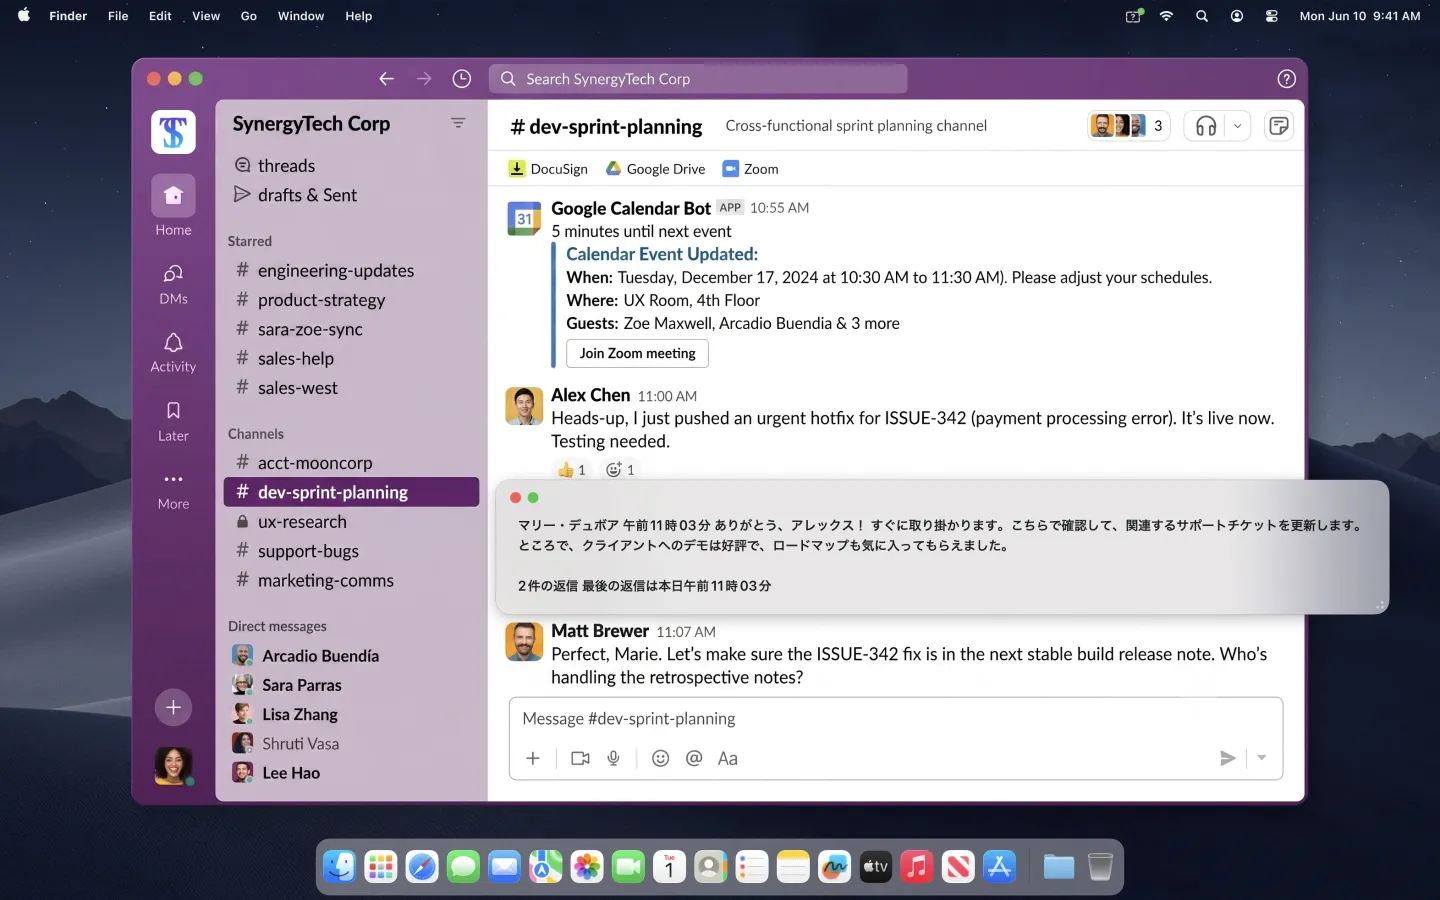Open your profile avatar at bottom left

[x=173, y=766]
